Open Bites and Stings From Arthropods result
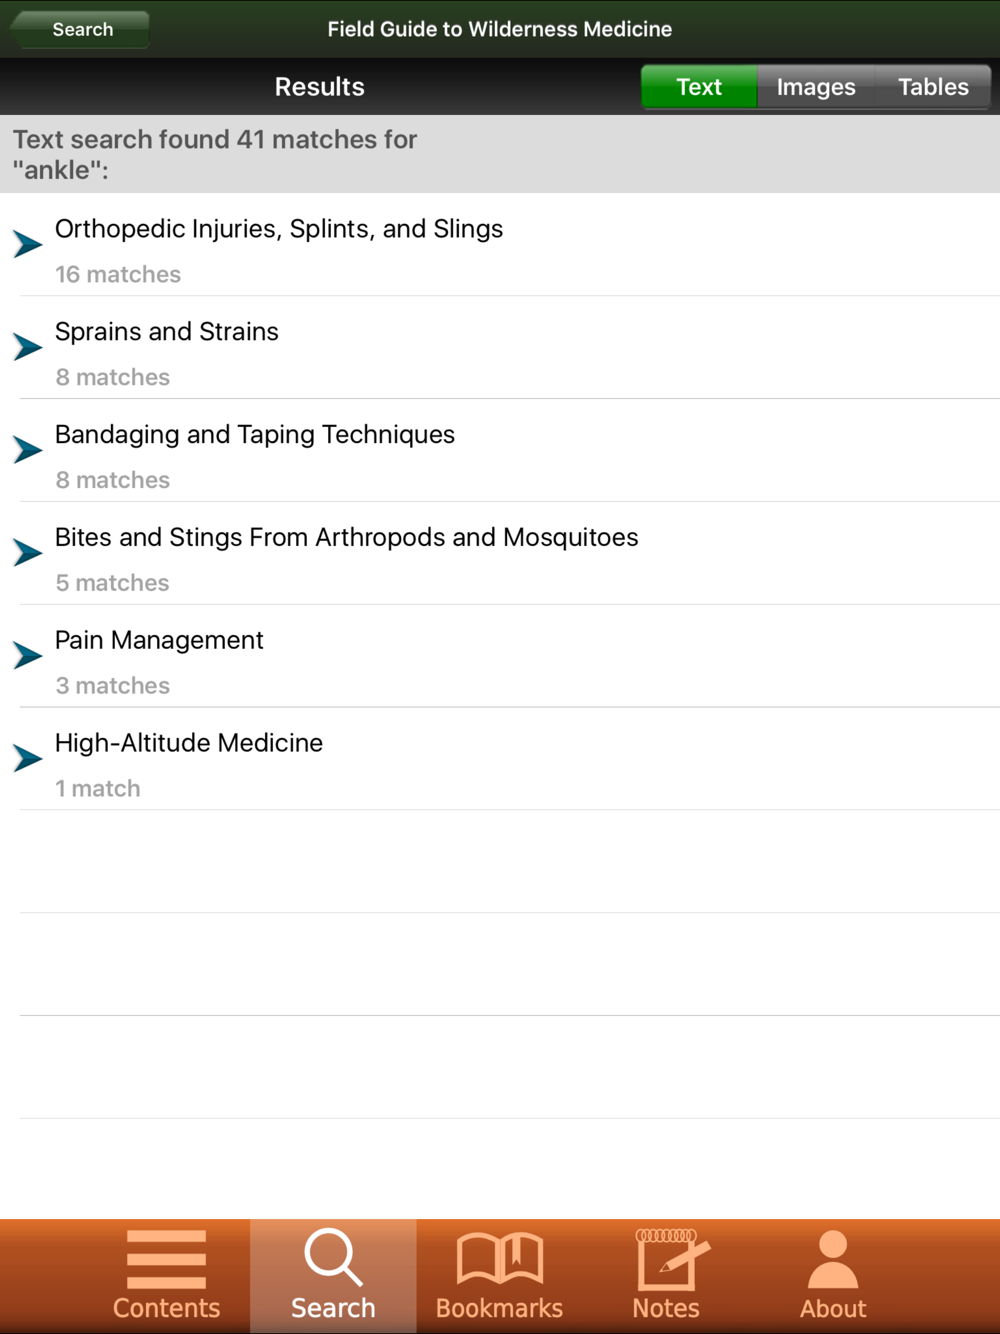Viewport: 1000px width, 1334px height. click(500, 553)
